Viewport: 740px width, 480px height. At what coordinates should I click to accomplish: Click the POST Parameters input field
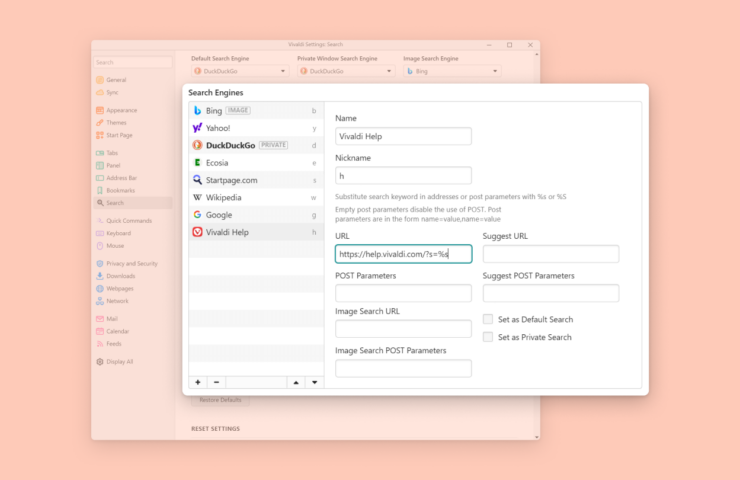[x=403, y=293]
